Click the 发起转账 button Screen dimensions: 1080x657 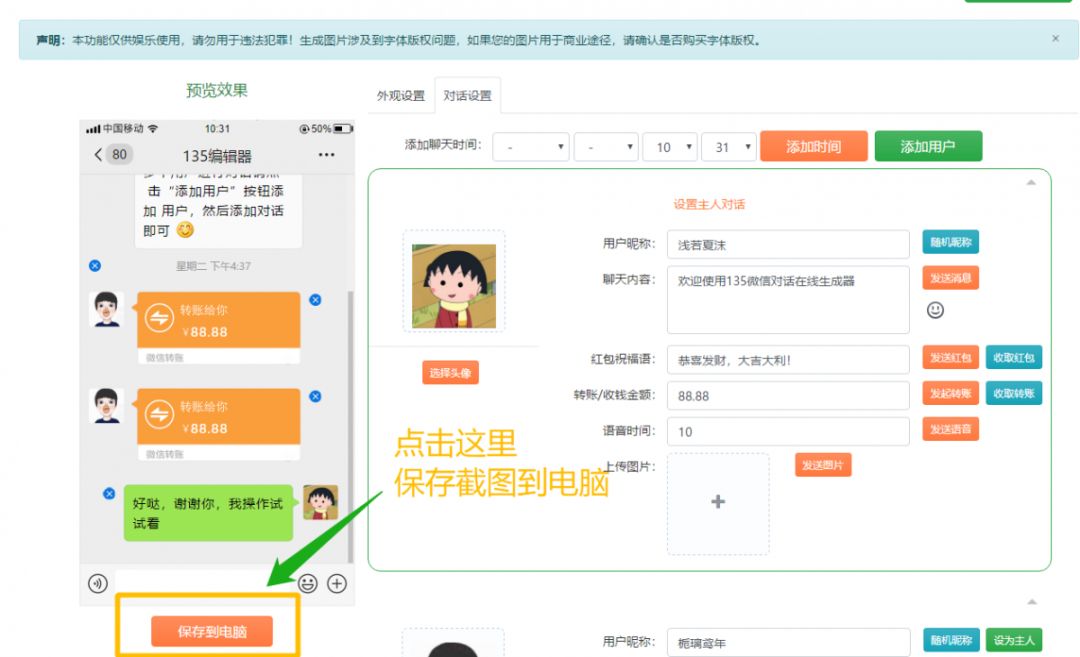951,393
